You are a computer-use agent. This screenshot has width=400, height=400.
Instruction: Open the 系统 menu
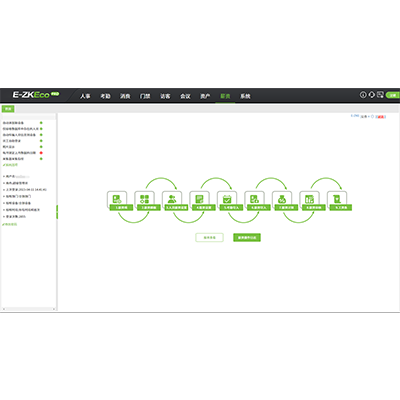(x=245, y=96)
